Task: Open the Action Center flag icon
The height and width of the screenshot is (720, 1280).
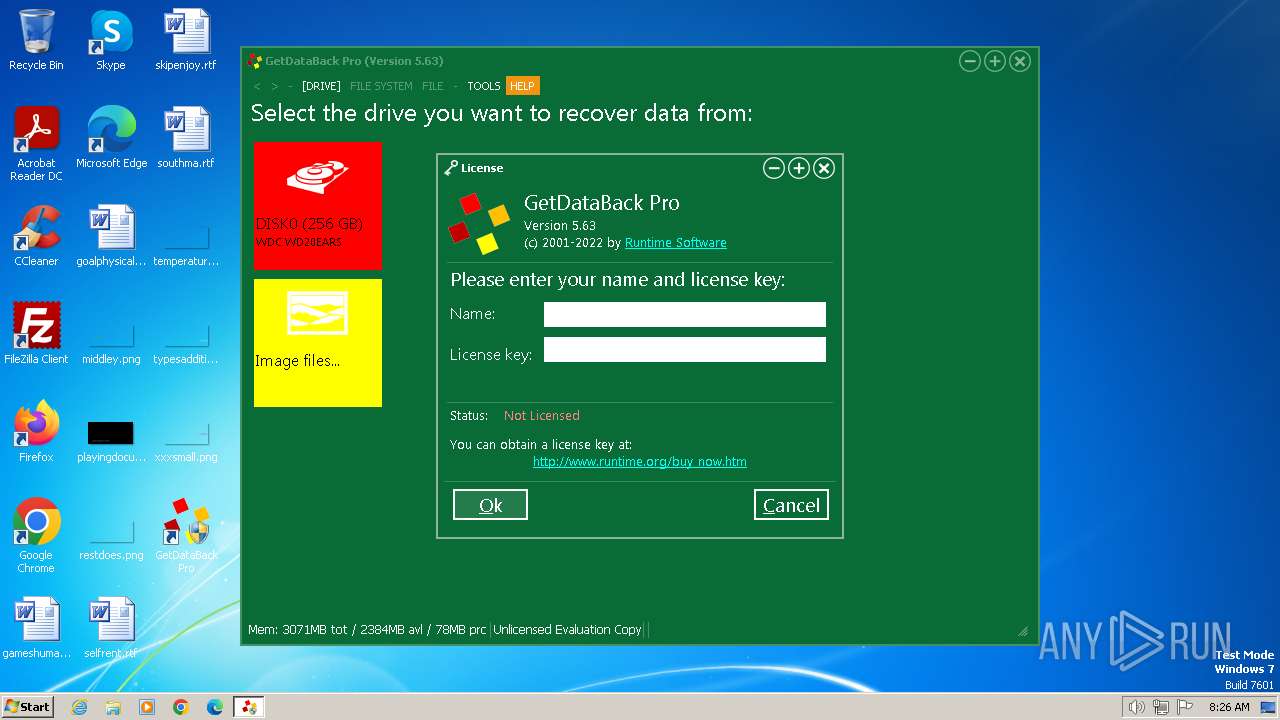Action: click(1185, 707)
